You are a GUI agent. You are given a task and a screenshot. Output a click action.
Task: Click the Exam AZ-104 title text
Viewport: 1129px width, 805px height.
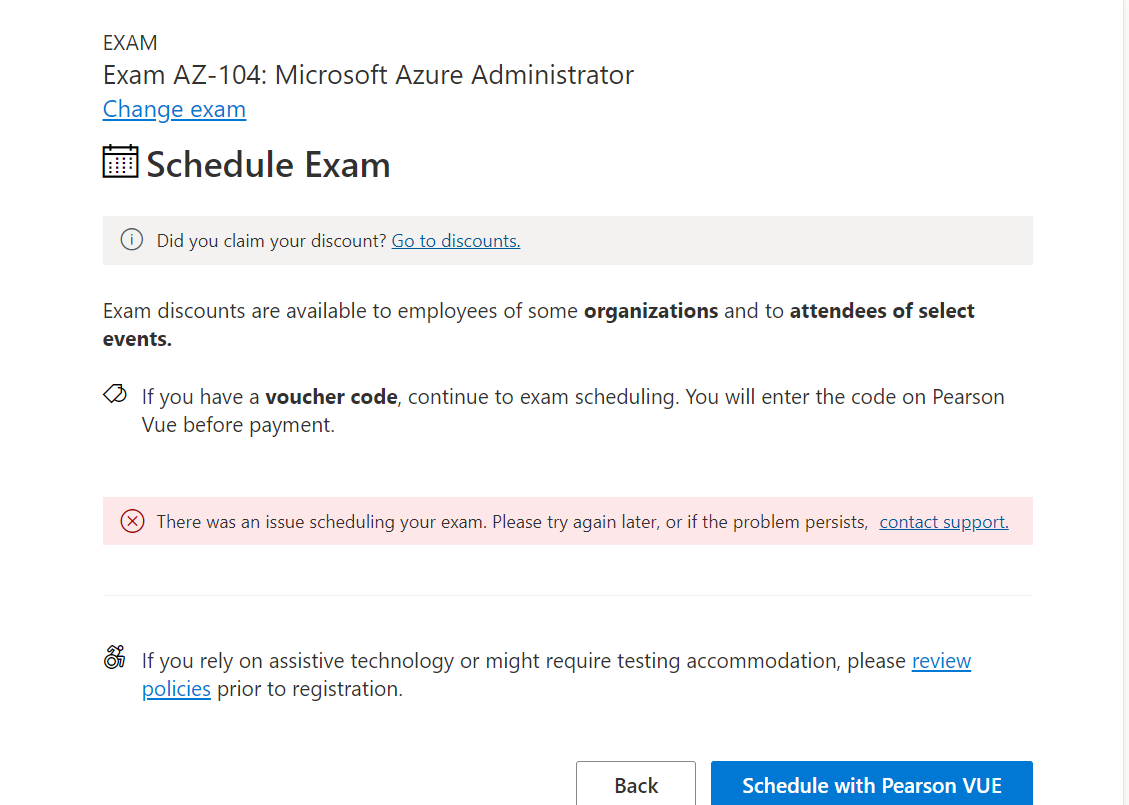pos(368,75)
